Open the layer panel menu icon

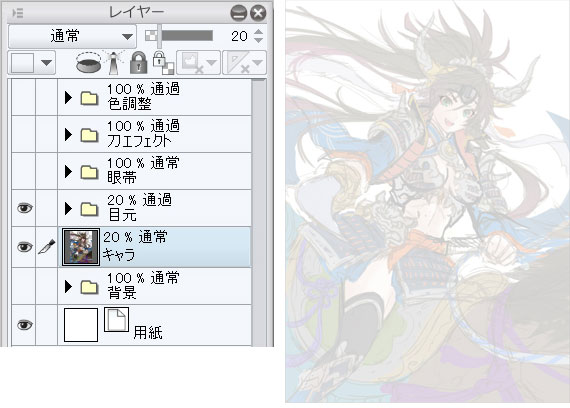point(17,13)
